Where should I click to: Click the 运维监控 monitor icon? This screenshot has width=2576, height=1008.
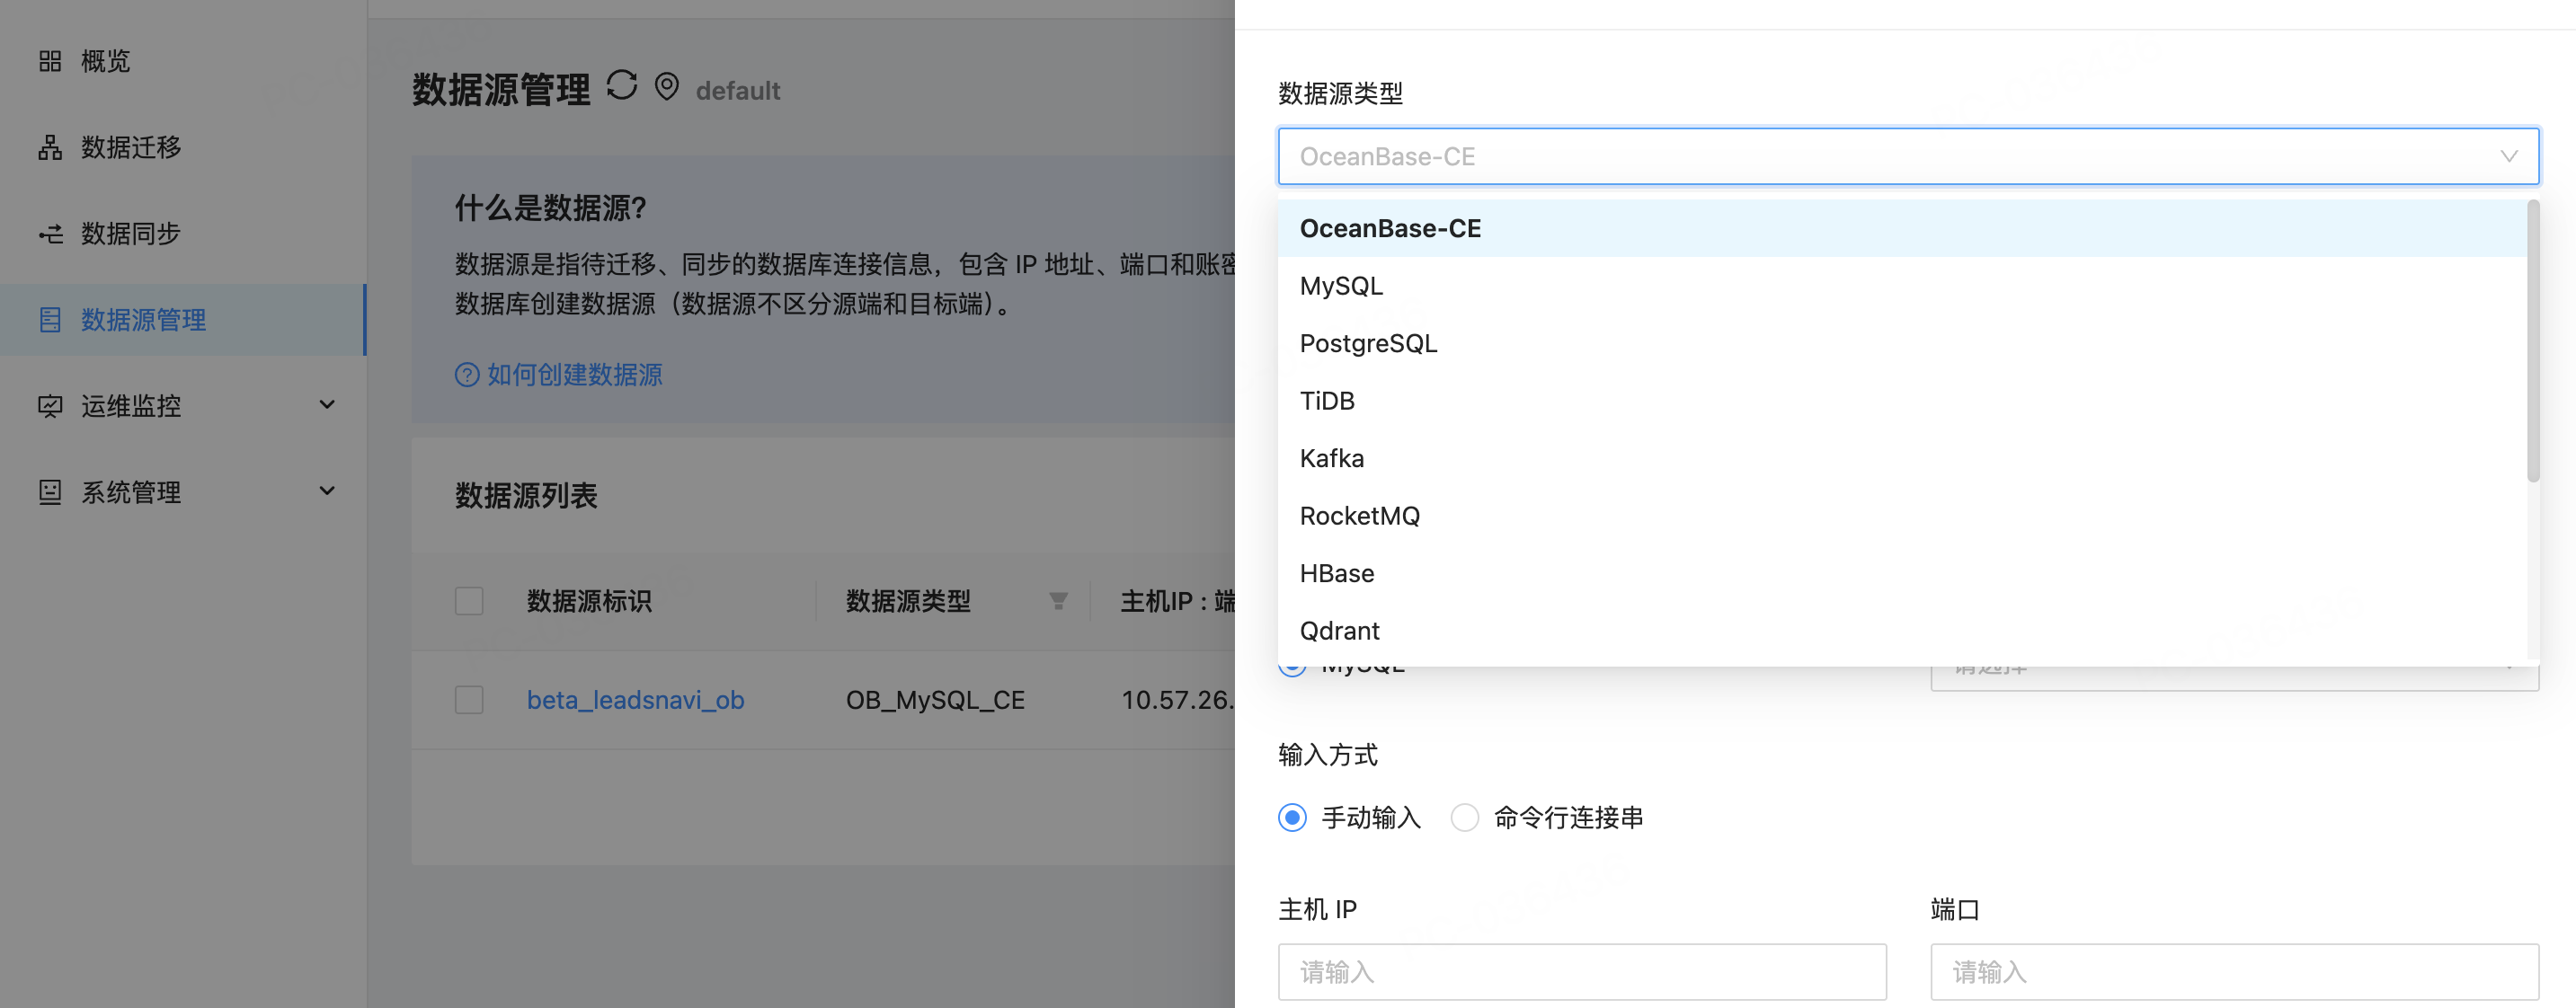[50, 406]
